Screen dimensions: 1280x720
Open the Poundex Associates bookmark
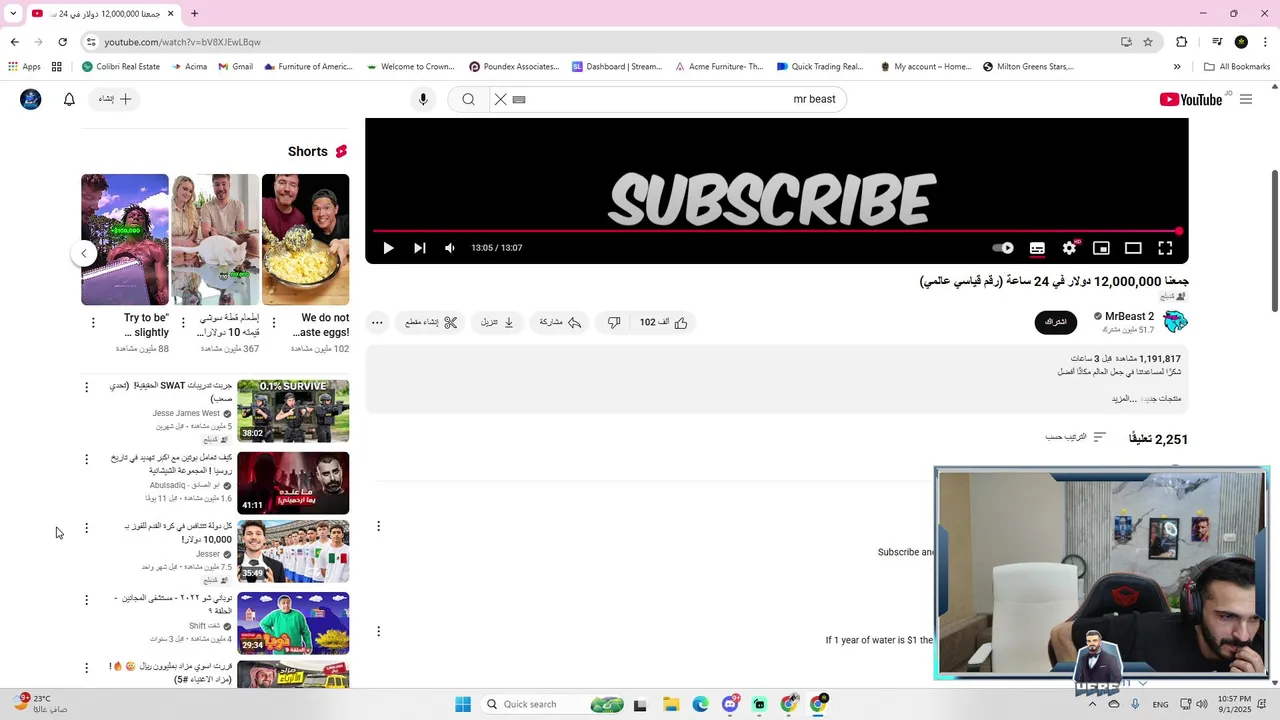[x=514, y=67]
